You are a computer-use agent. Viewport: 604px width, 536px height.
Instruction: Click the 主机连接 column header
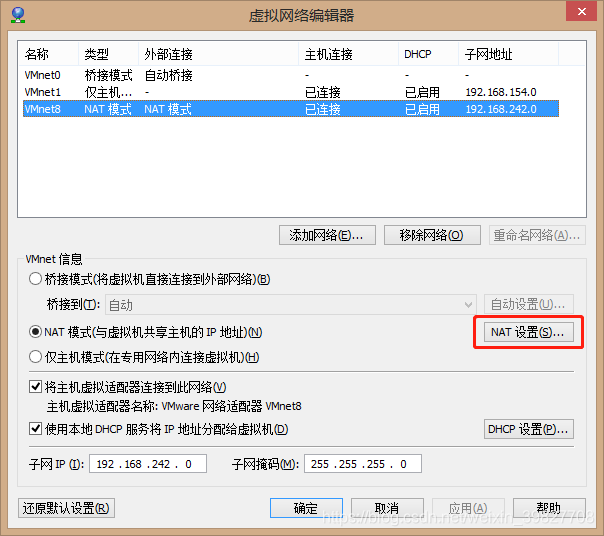click(x=349, y=54)
